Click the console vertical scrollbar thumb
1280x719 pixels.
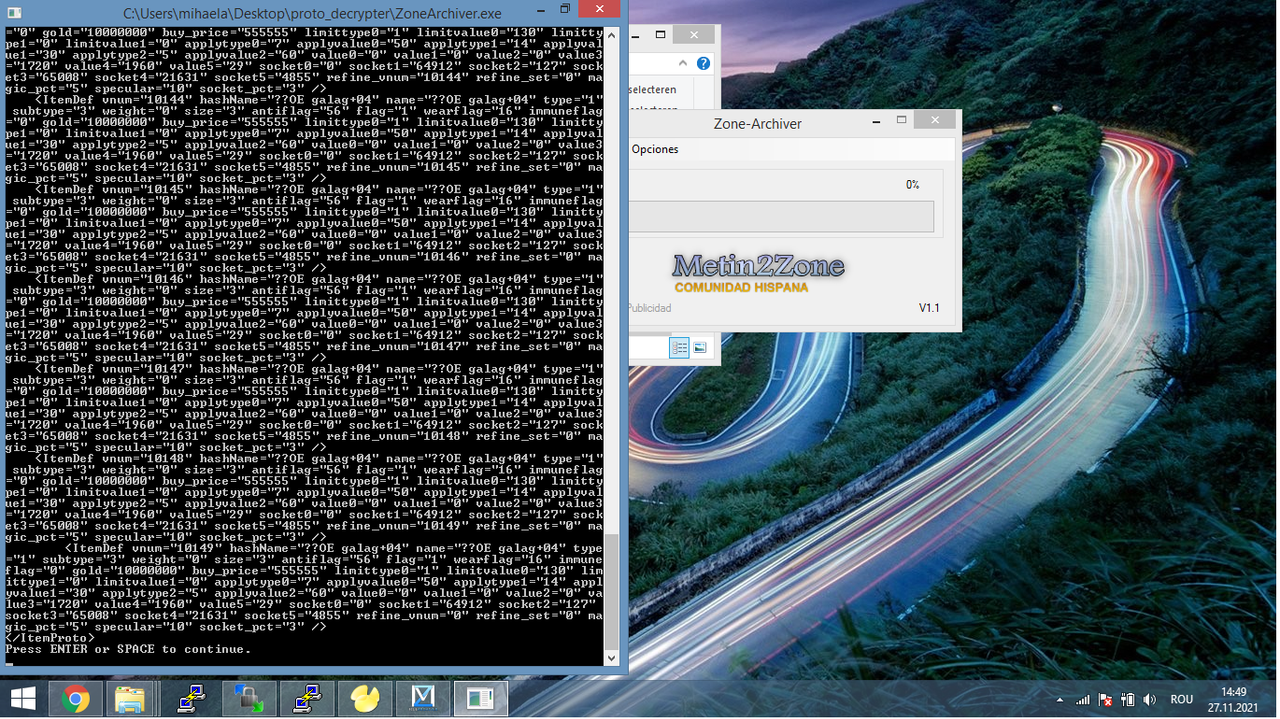point(612,591)
